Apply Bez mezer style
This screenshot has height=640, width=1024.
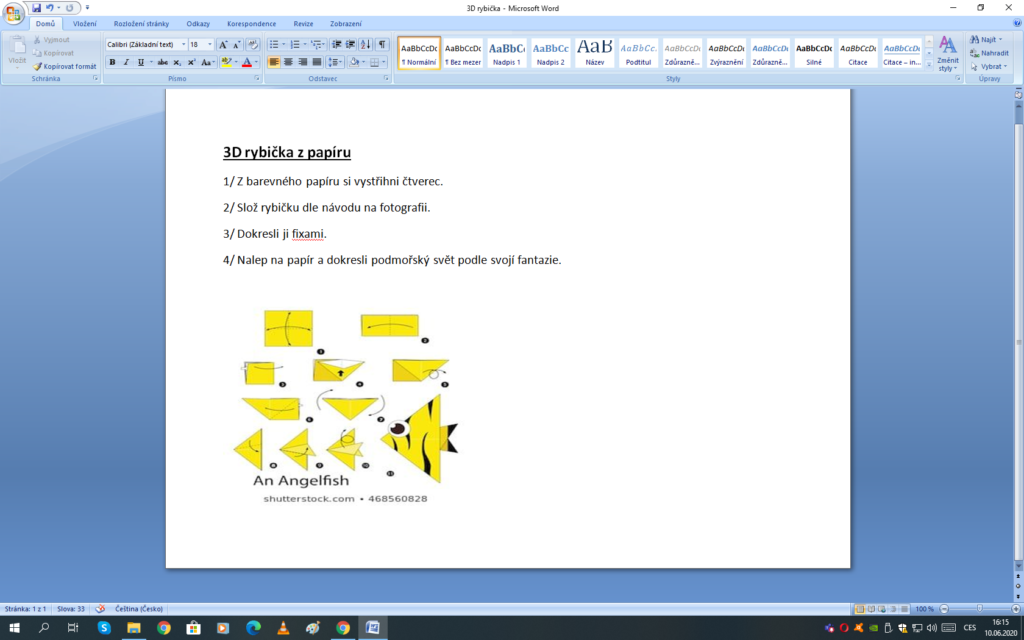(463, 53)
